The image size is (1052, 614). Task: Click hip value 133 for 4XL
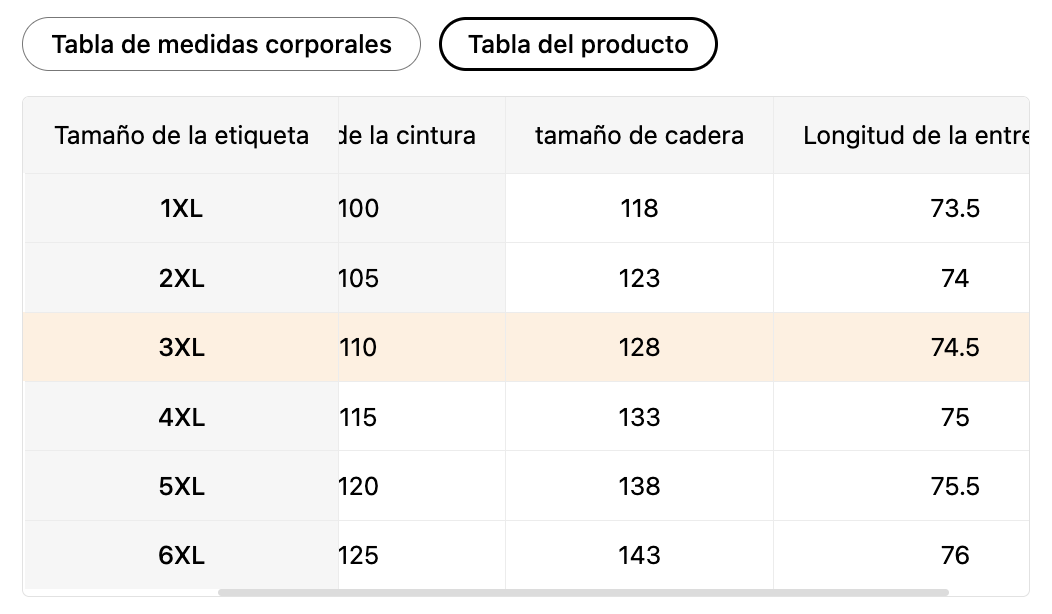coord(639,417)
